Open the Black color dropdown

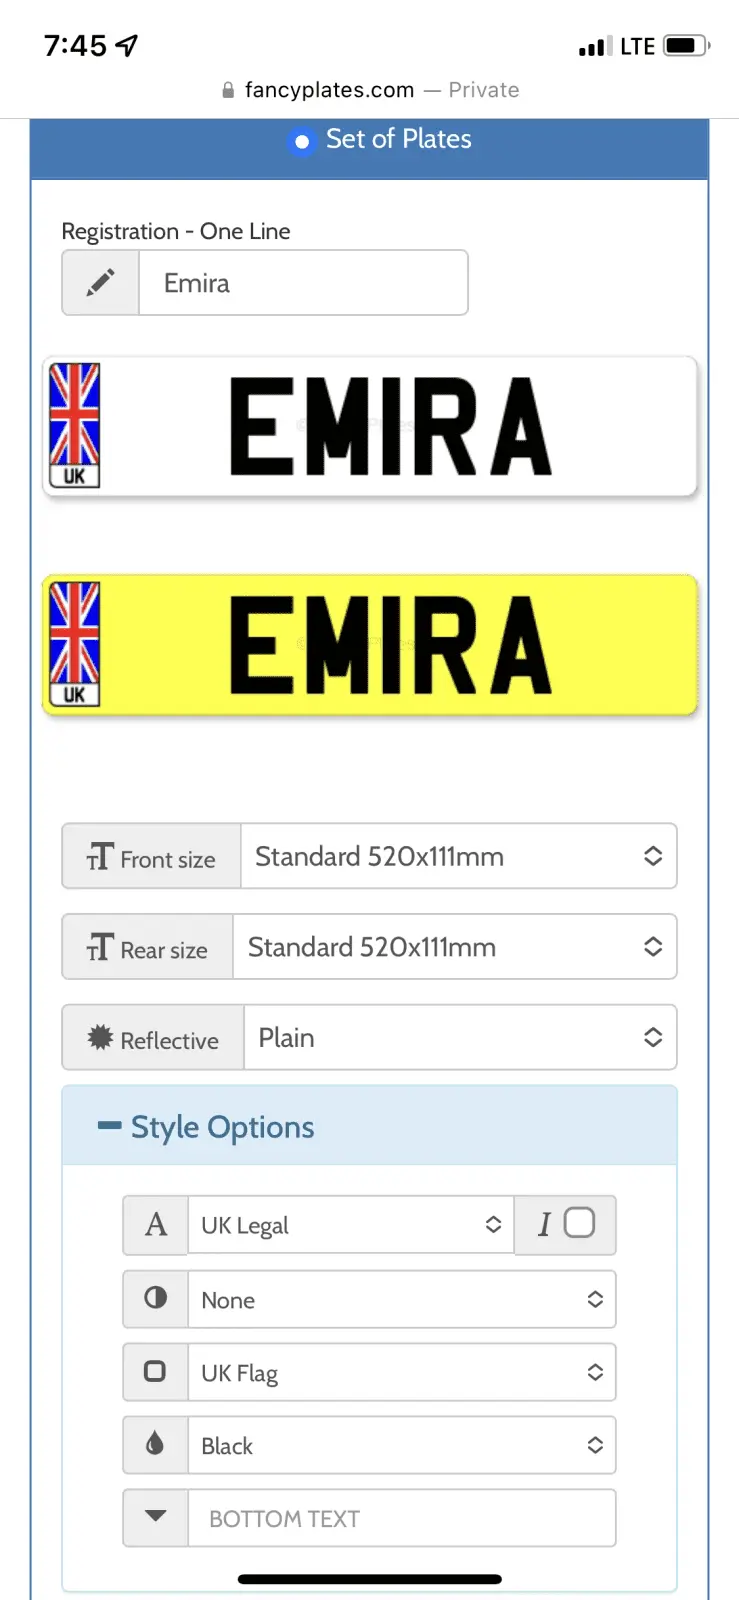tap(401, 1446)
